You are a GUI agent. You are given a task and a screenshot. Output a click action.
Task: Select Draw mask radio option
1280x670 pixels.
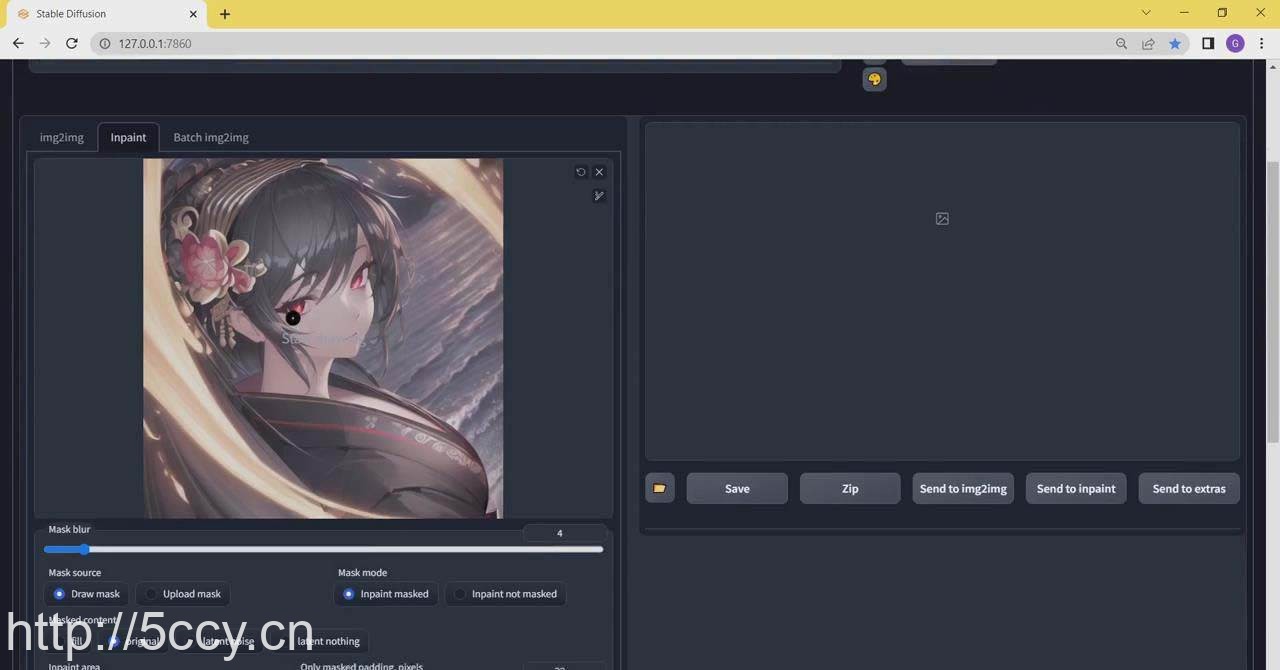pos(60,594)
